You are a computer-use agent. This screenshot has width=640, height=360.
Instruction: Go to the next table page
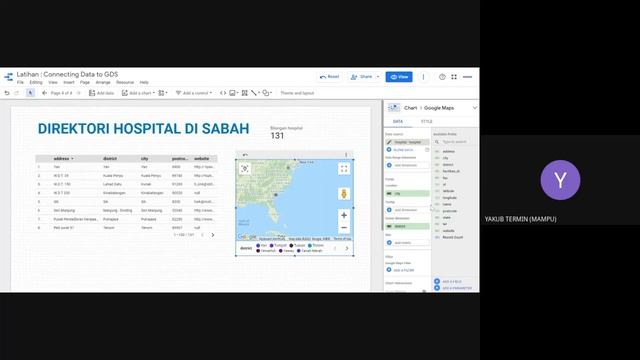(213, 235)
